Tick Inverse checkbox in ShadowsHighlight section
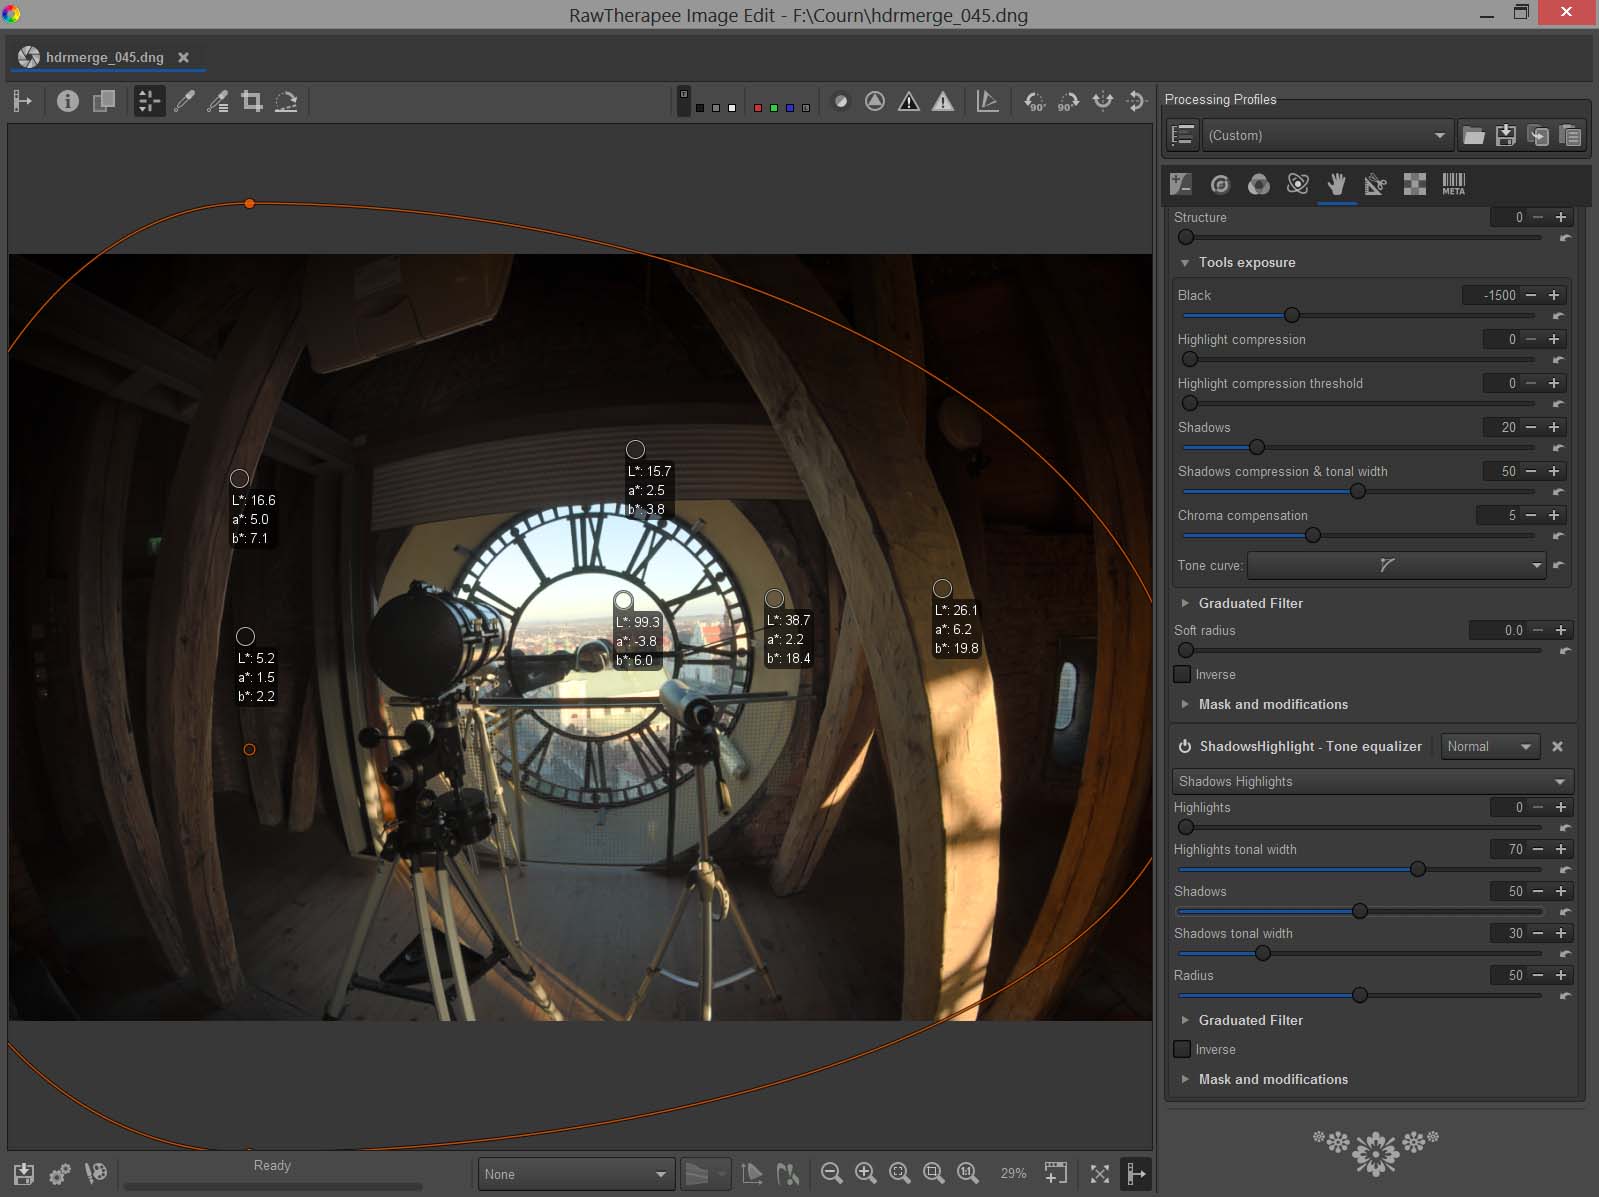This screenshot has width=1599, height=1197. coord(1183,1049)
